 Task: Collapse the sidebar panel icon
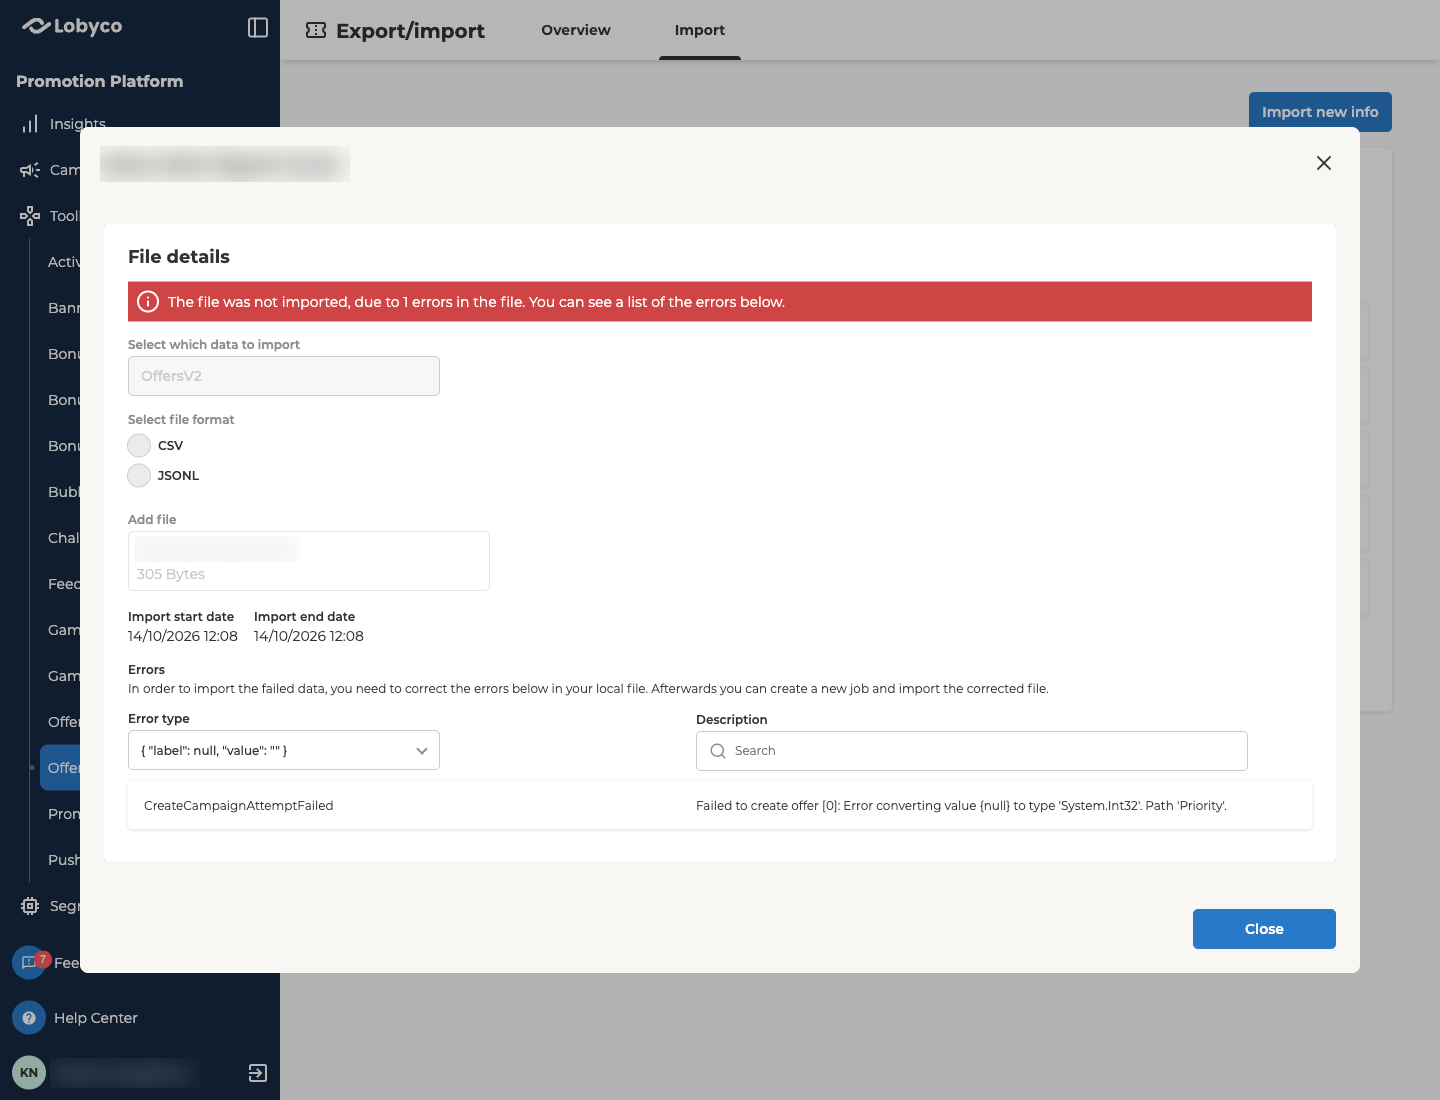pyautogui.click(x=258, y=28)
